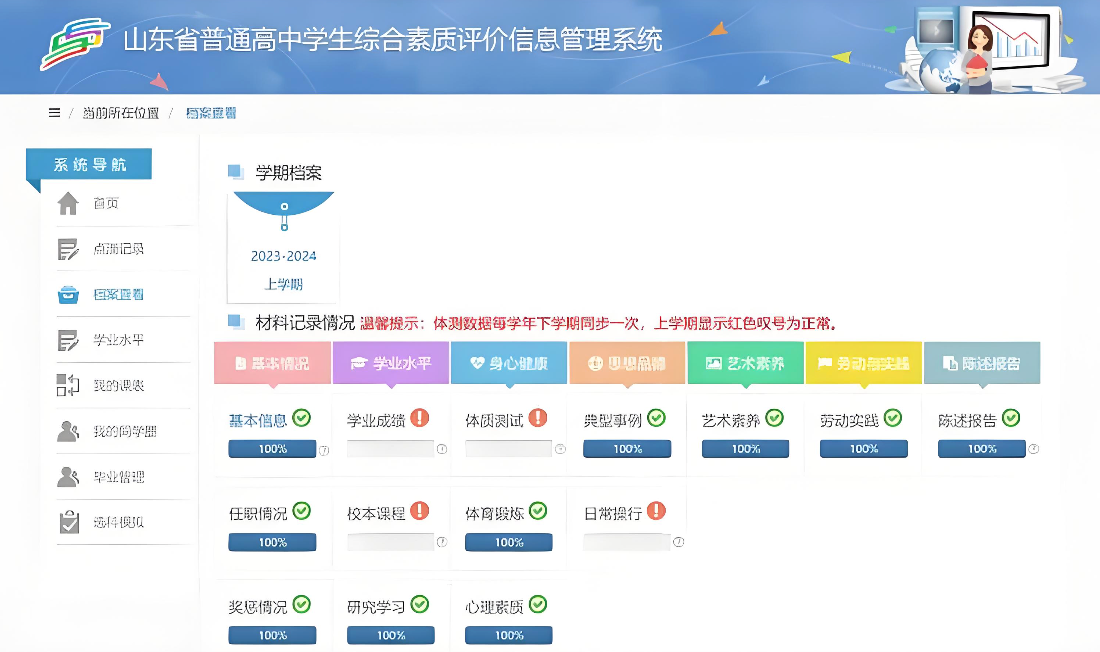Viewport: 1100px width, 652px height.
Task: 点击顶部面包屑中的档案查看链接
Action: click(210, 112)
